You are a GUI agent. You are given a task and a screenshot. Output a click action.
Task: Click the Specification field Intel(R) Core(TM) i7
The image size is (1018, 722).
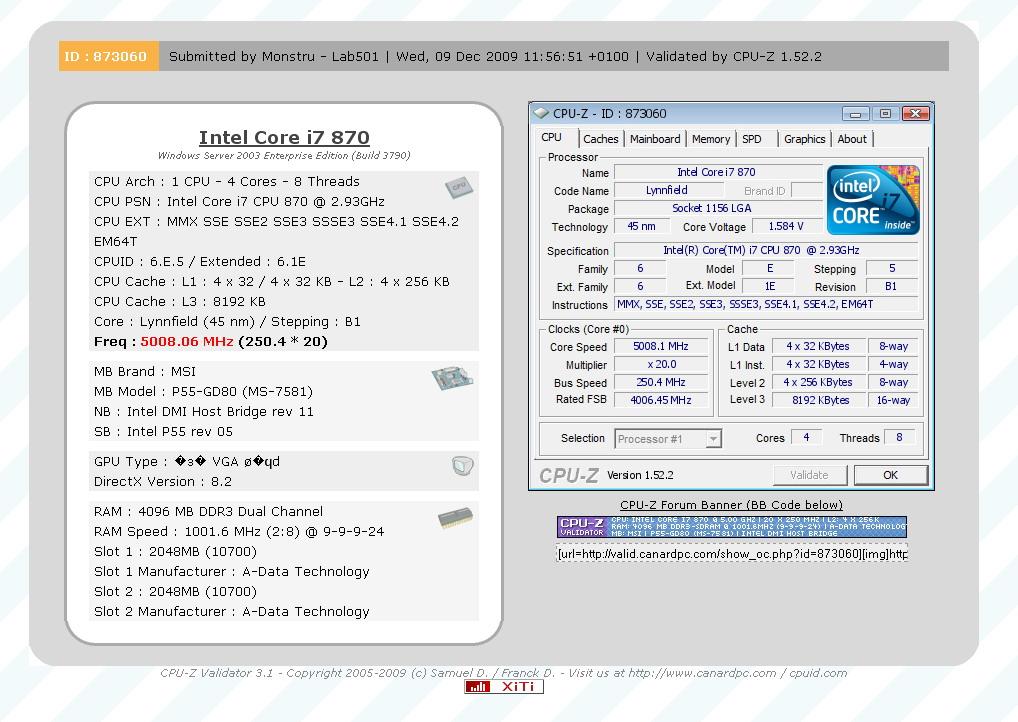click(x=765, y=250)
